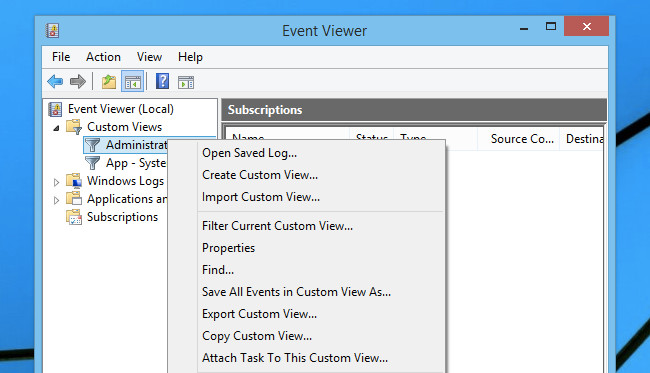Click the Applications and Services folder icon
This screenshot has width=650, height=373.
pos(74,199)
